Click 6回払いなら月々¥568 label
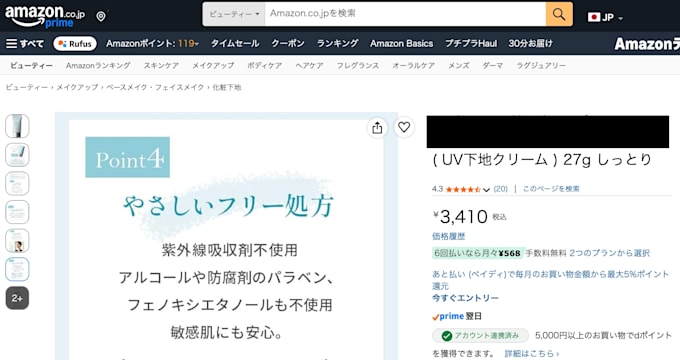Screen dimensions: 680x360 point(478,253)
